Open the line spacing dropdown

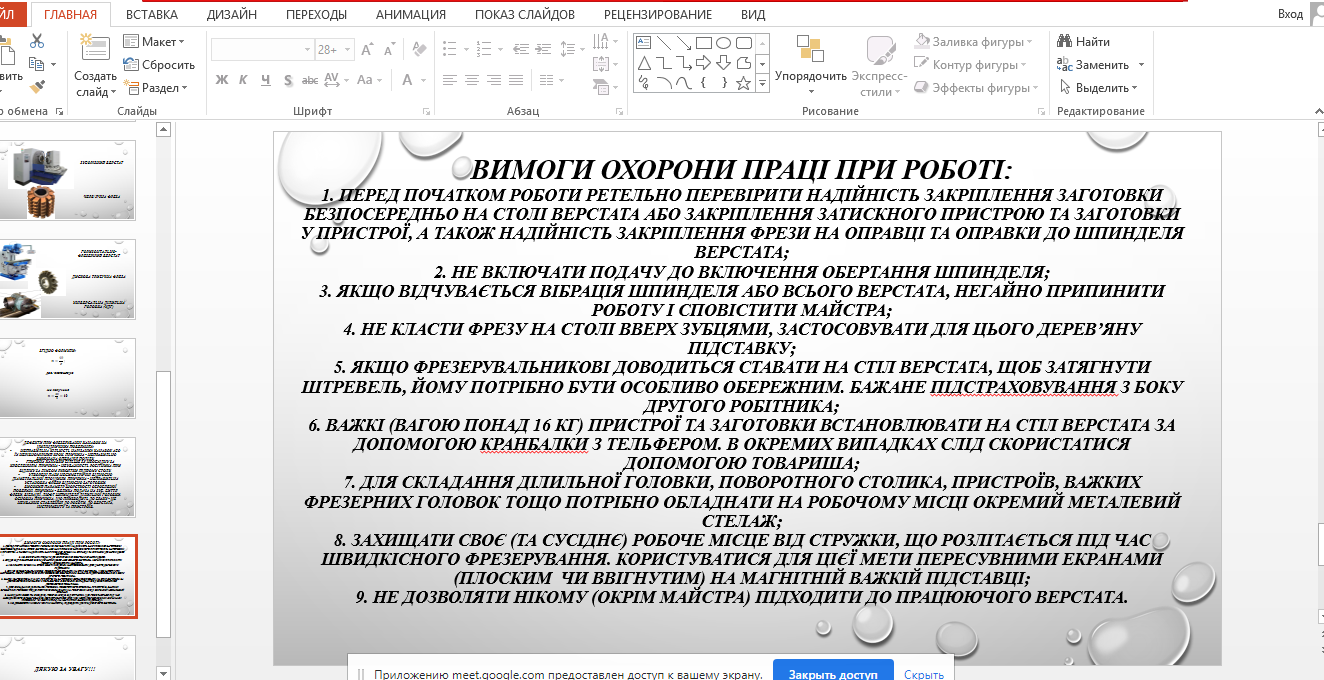pos(572,49)
